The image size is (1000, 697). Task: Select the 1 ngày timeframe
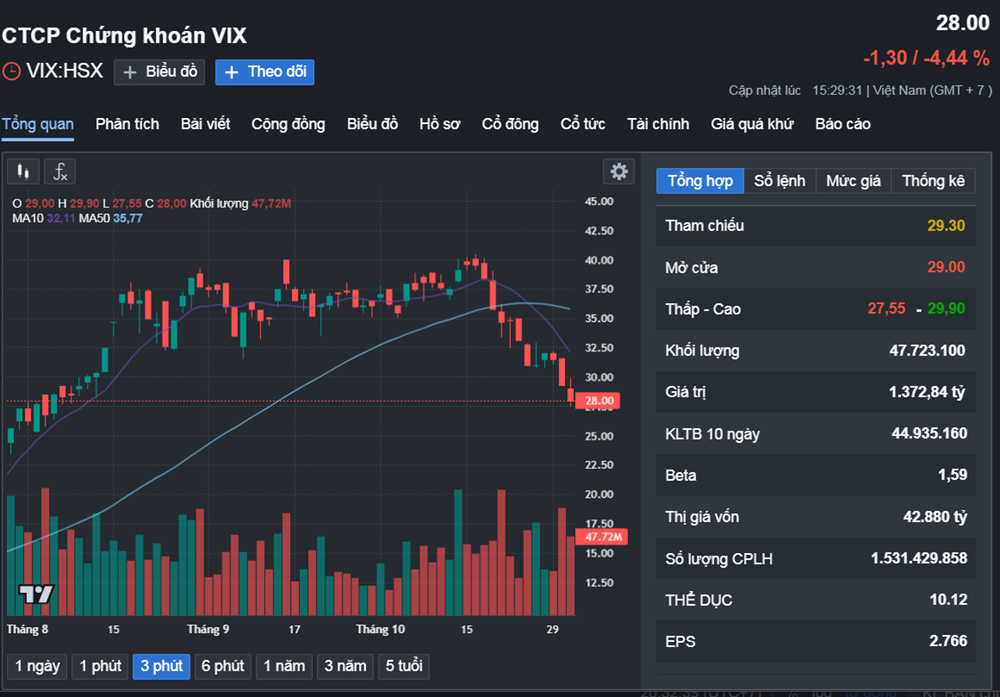click(x=36, y=666)
